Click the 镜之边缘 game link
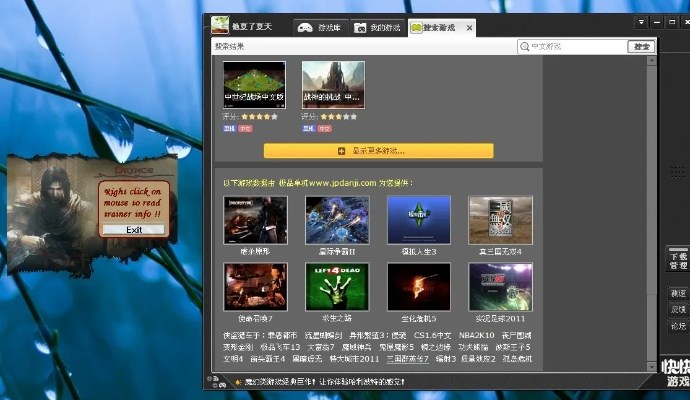Image resolution: width=690 pixels, height=400 pixels. 435,347
